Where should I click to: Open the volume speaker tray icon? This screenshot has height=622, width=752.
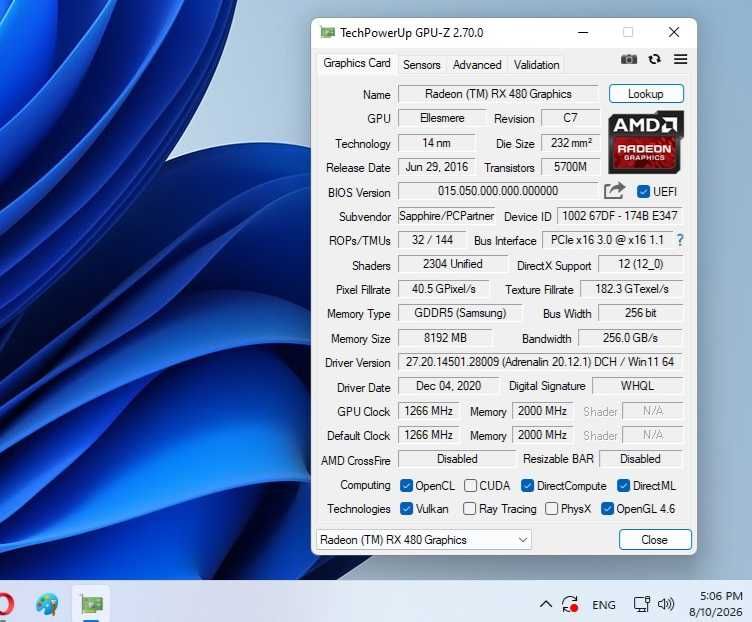pos(666,604)
